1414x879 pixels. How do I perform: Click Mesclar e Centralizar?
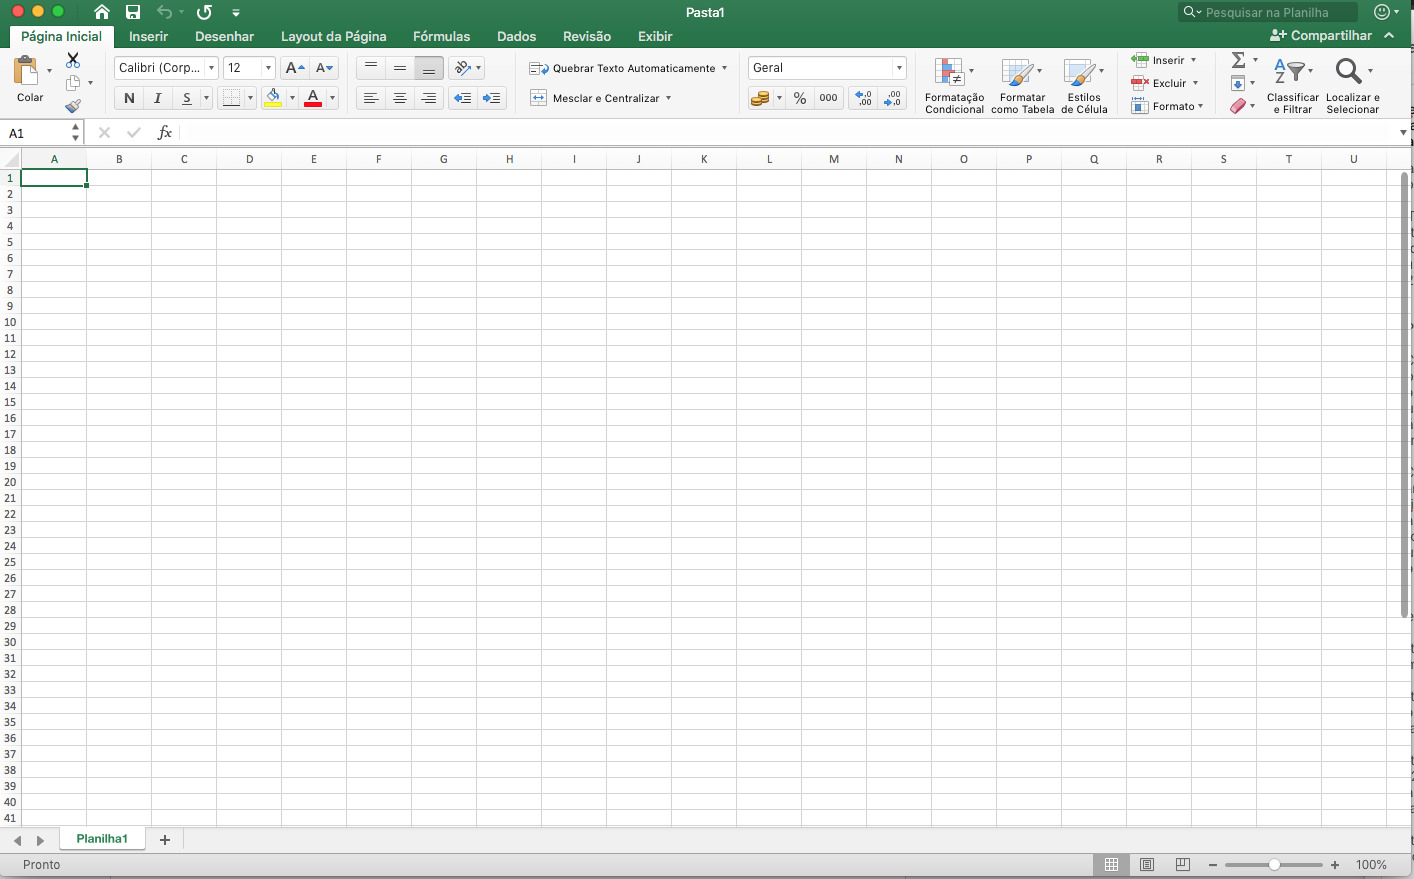(x=600, y=98)
